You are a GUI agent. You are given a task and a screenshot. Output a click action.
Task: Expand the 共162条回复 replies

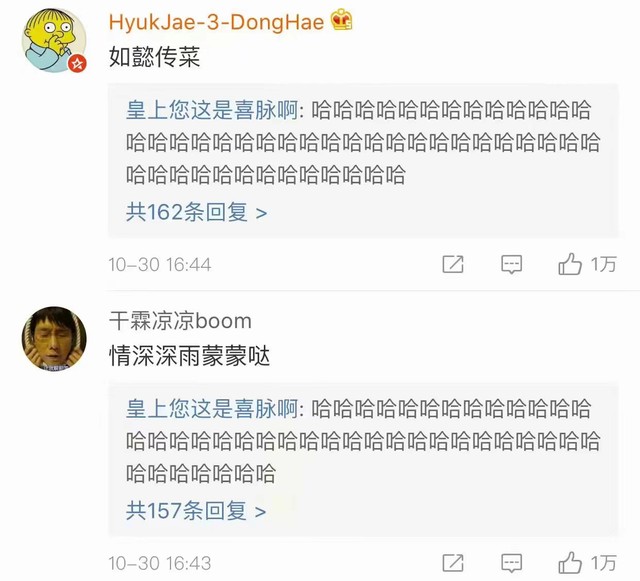196,212
